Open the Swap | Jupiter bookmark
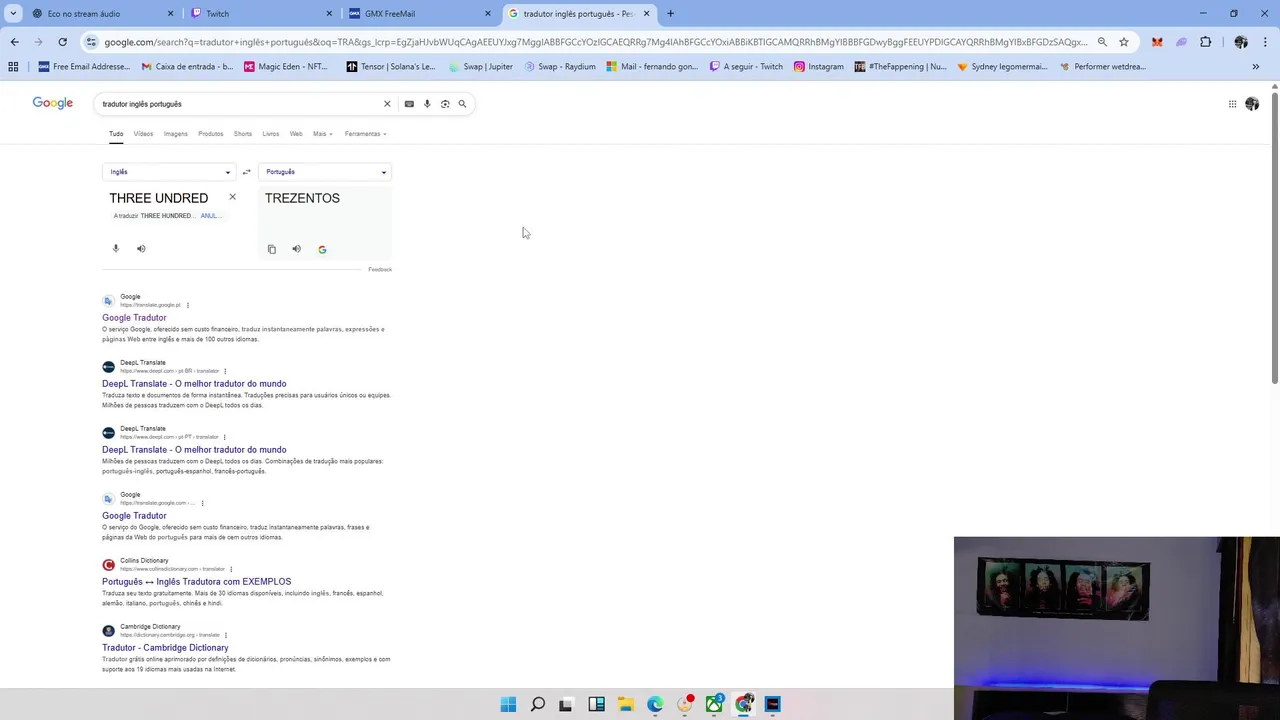 pos(480,67)
